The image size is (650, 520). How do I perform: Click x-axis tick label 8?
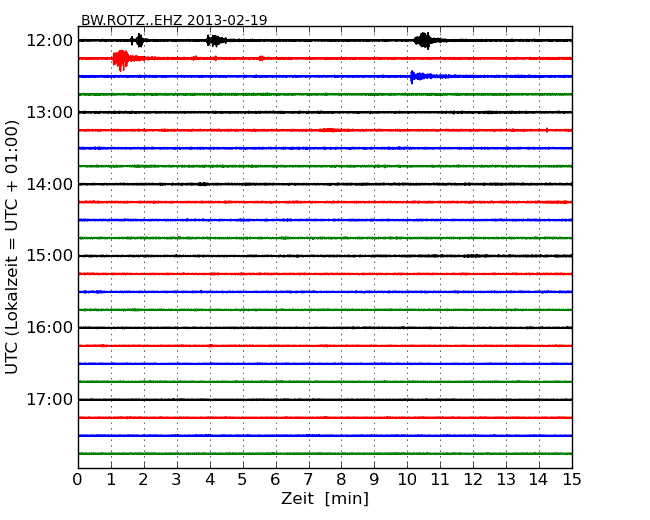click(341, 480)
